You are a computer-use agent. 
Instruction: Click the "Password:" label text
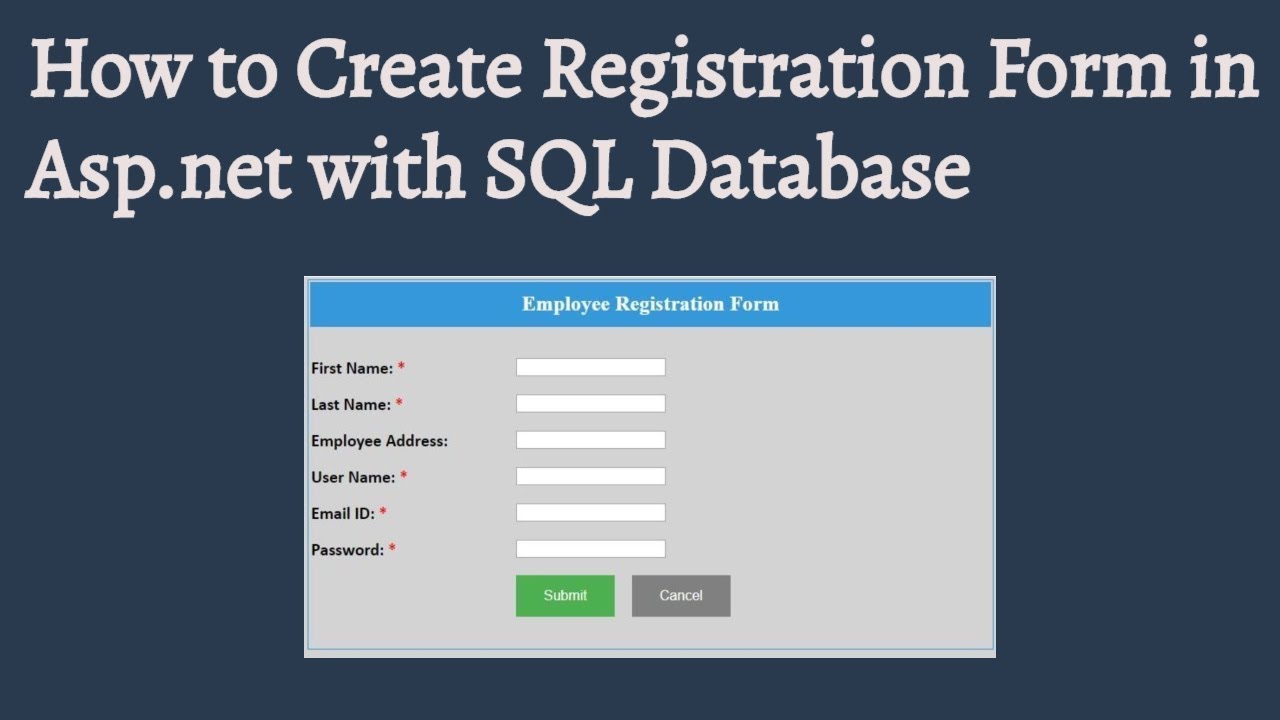(x=348, y=550)
